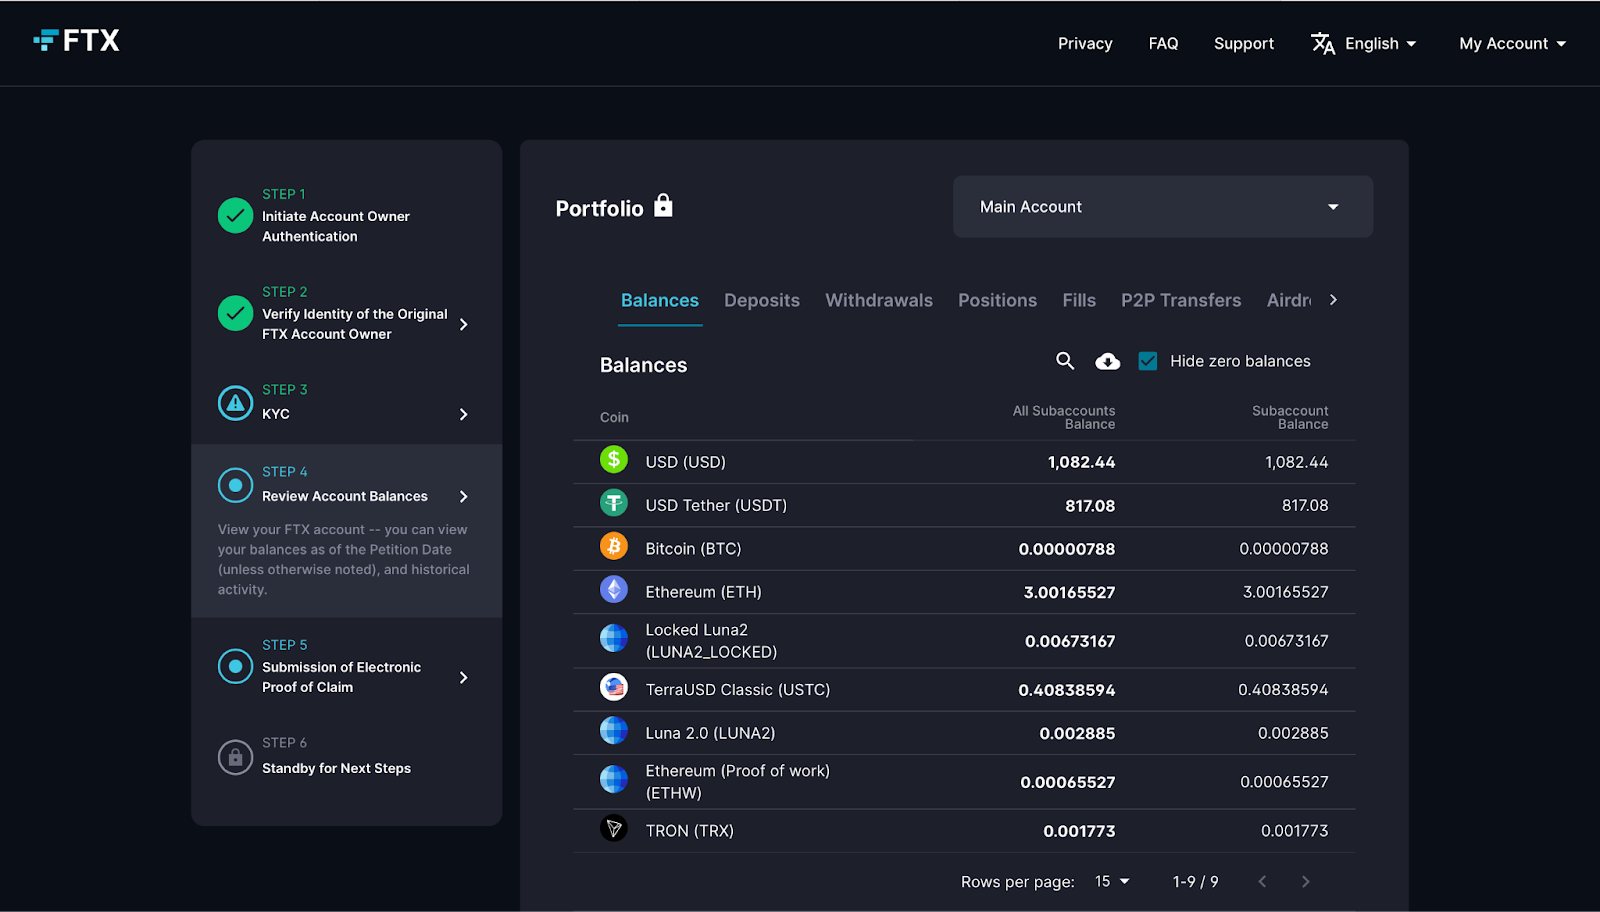1600x912 pixels.
Task: Open the My Account menu
Action: coord(1512,44)
